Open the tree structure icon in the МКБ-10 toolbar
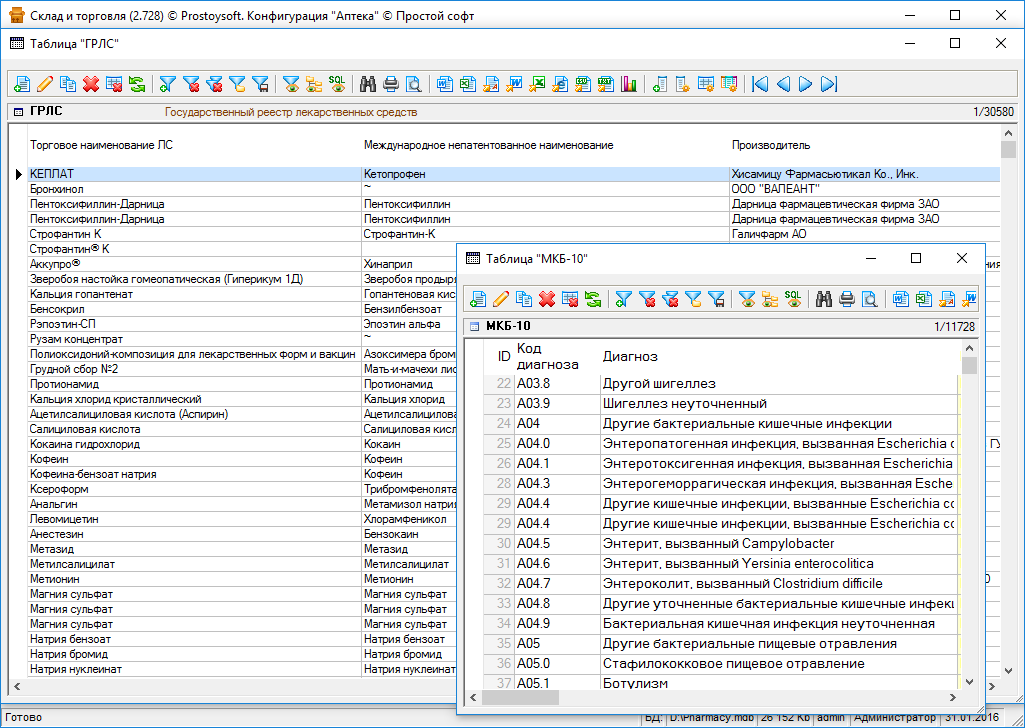The height and width of the screenshot is (728, 1025). pyautogui.click(x=770, y=299)
